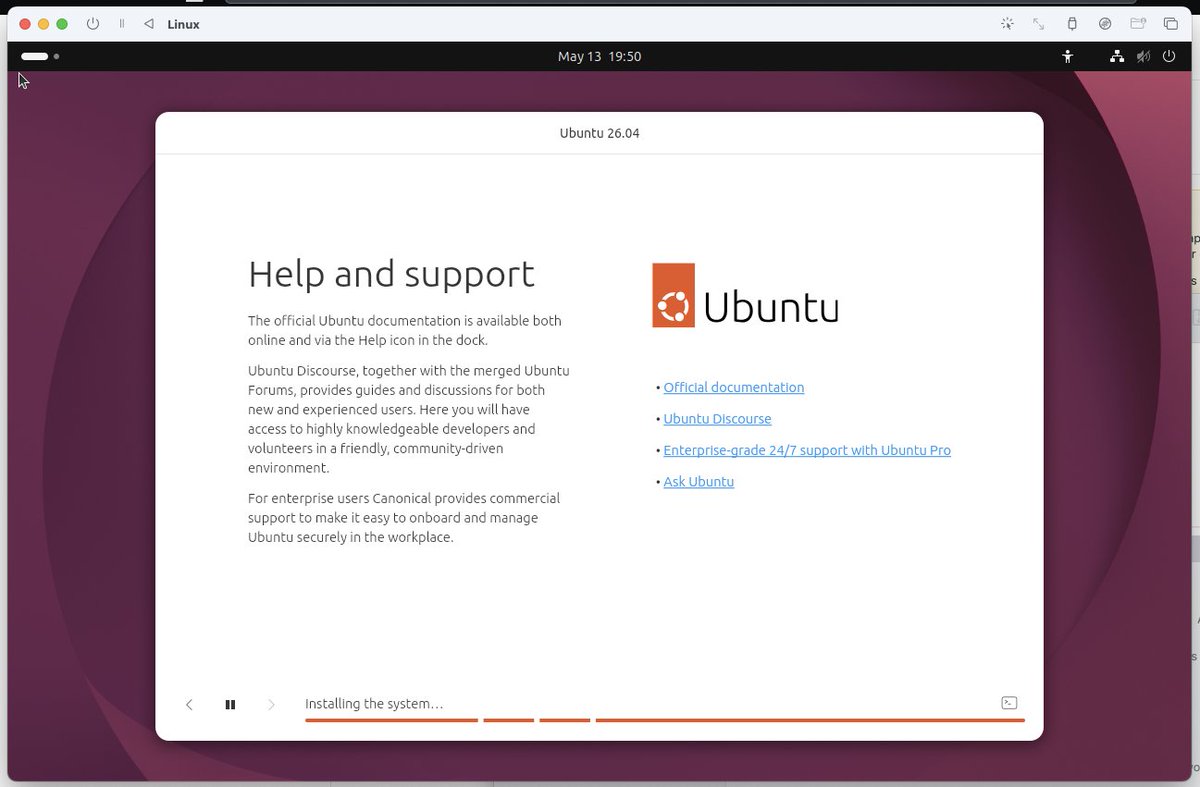Open the shared folder toolbar icon

tap(1137, 24)
